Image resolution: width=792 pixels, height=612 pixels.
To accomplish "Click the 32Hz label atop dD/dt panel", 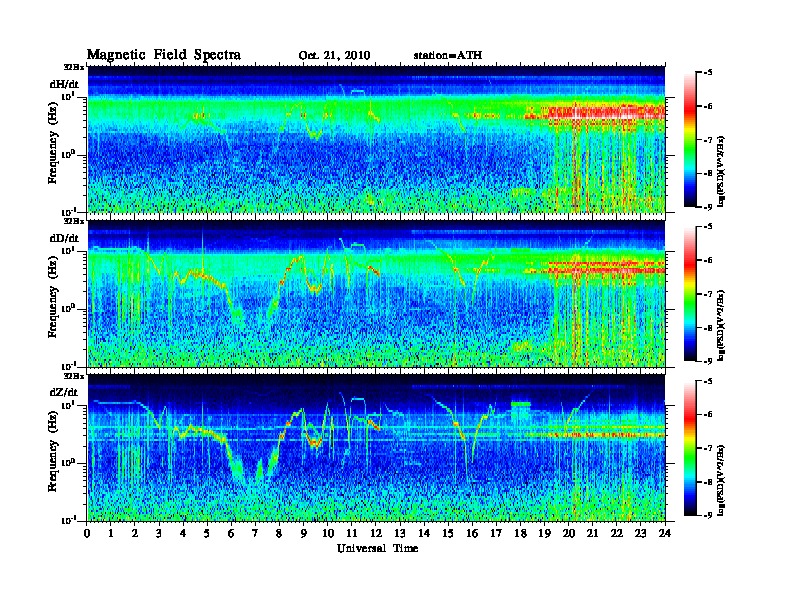I will point(74,221).
